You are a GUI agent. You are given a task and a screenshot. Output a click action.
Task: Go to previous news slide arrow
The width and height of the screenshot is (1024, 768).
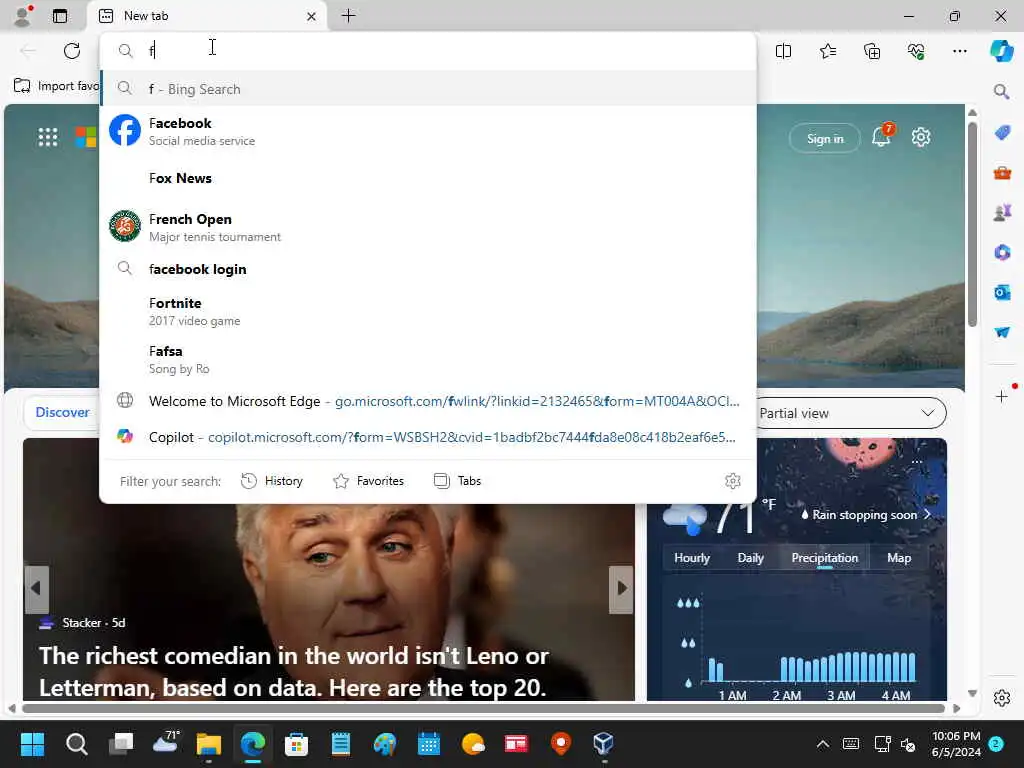[37, 588]
